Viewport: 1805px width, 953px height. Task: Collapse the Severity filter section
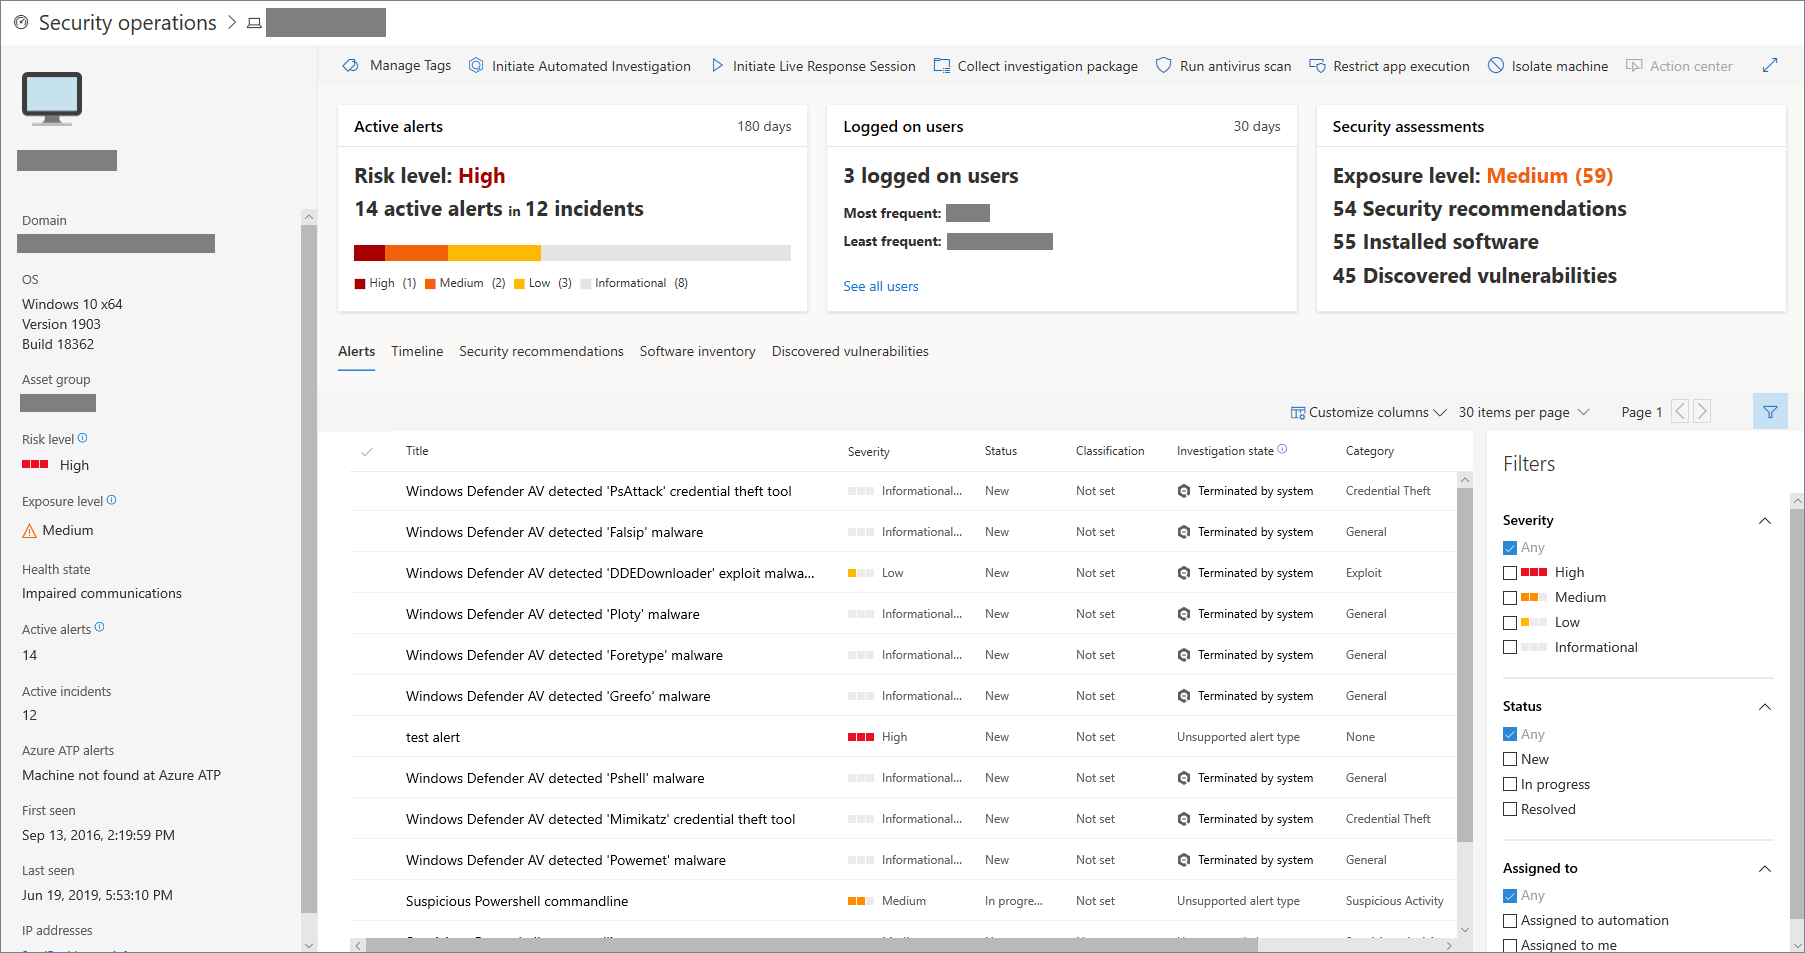[1765, 521]
